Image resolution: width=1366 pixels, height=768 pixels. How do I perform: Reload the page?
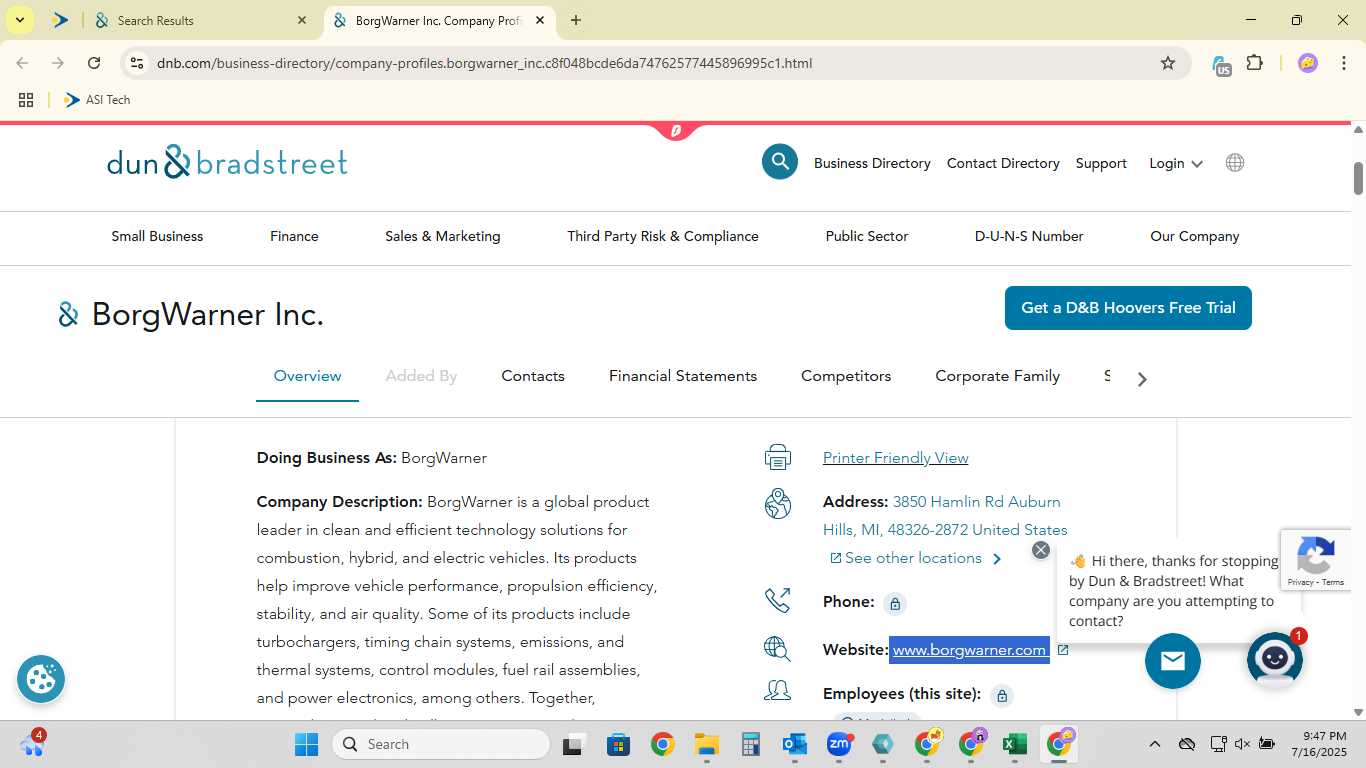tap(94, 63)
